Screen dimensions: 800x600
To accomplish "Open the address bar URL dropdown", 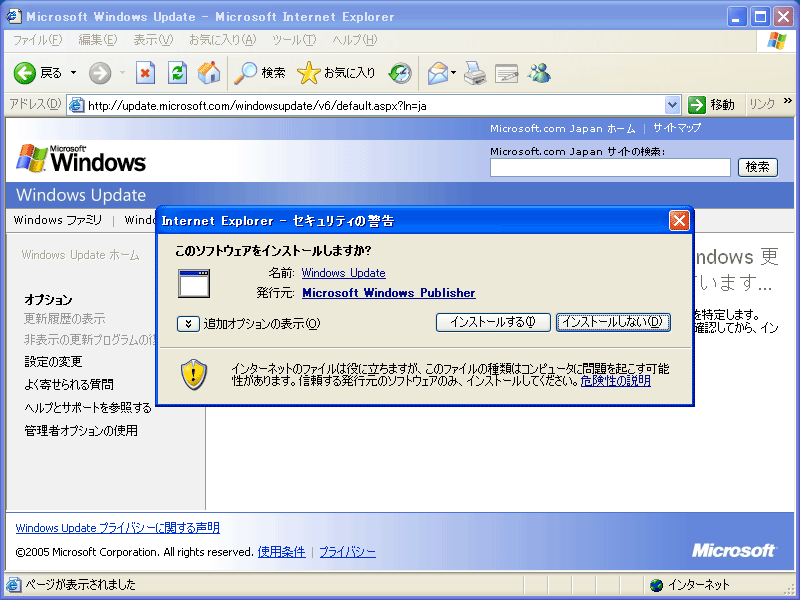I will click(x=672, y=105).
